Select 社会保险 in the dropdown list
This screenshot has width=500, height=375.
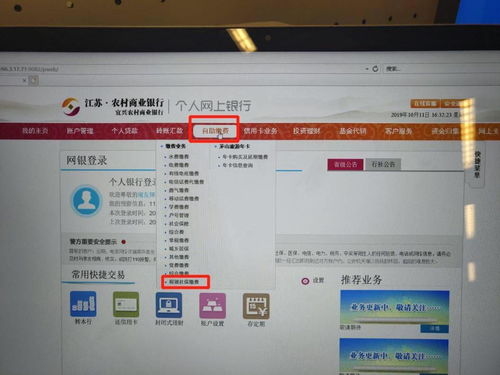179,223
